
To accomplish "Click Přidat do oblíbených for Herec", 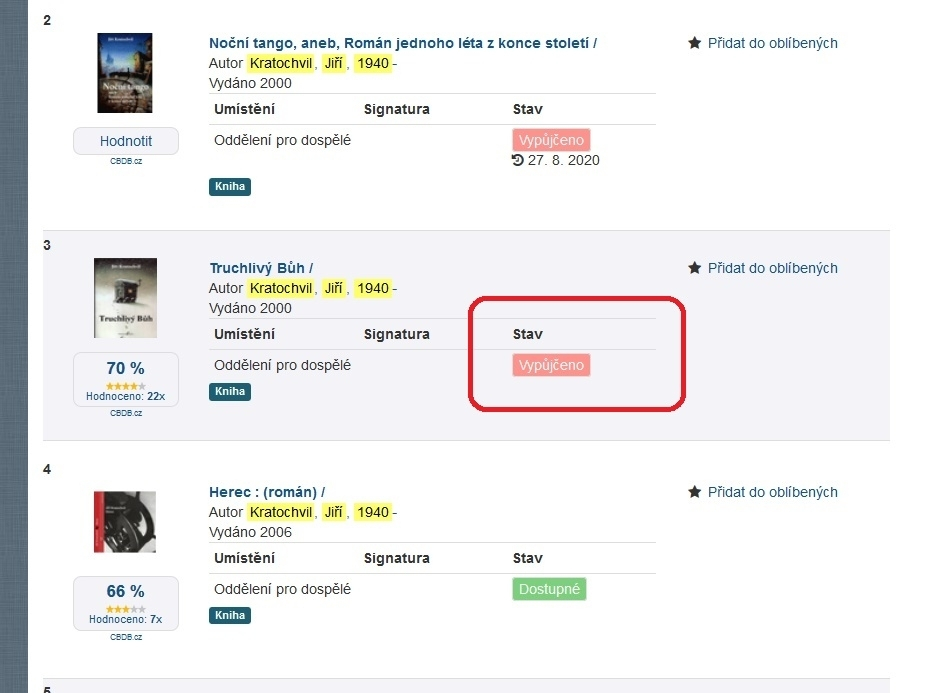I will click(772, 492).
